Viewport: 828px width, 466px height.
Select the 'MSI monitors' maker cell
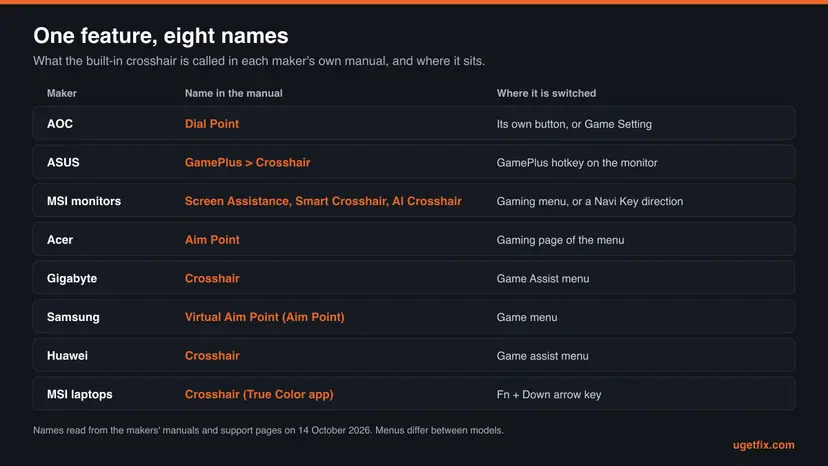click(x=84, y=201)
